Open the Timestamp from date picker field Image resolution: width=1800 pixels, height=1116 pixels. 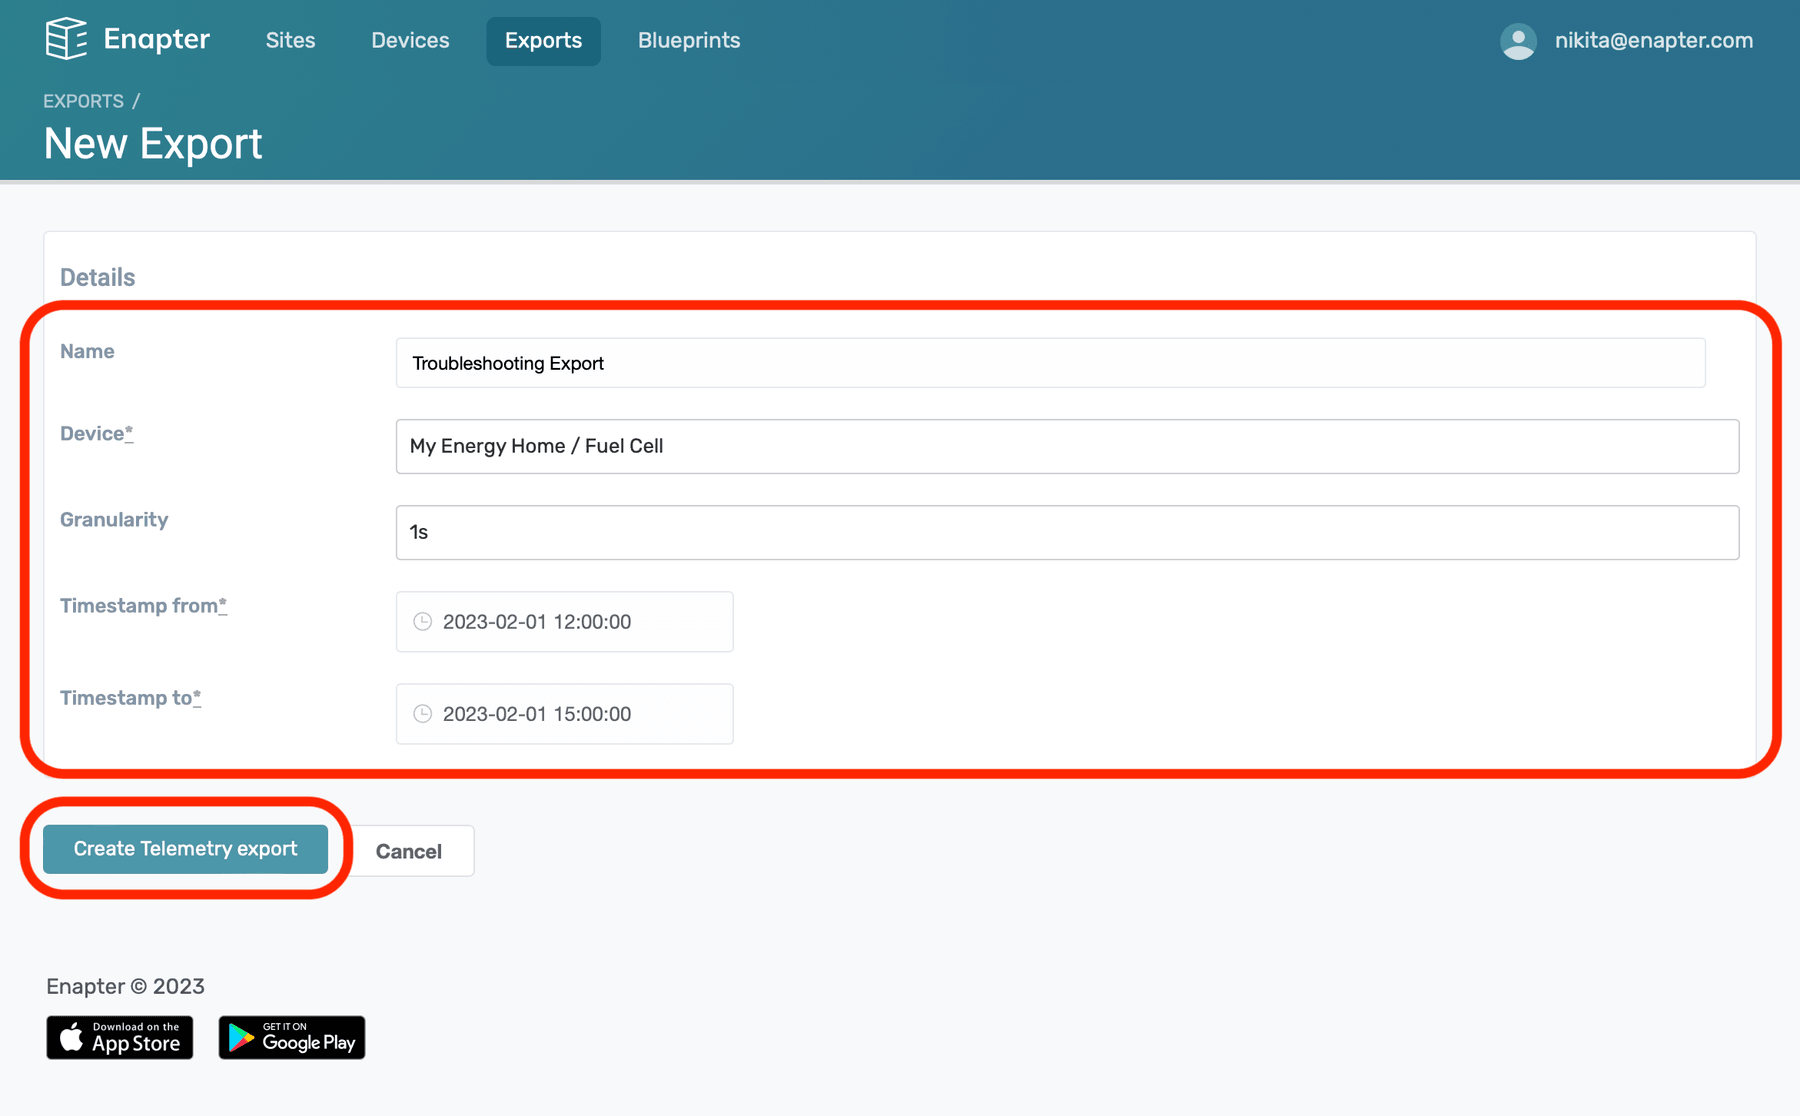tap(564, 621)
